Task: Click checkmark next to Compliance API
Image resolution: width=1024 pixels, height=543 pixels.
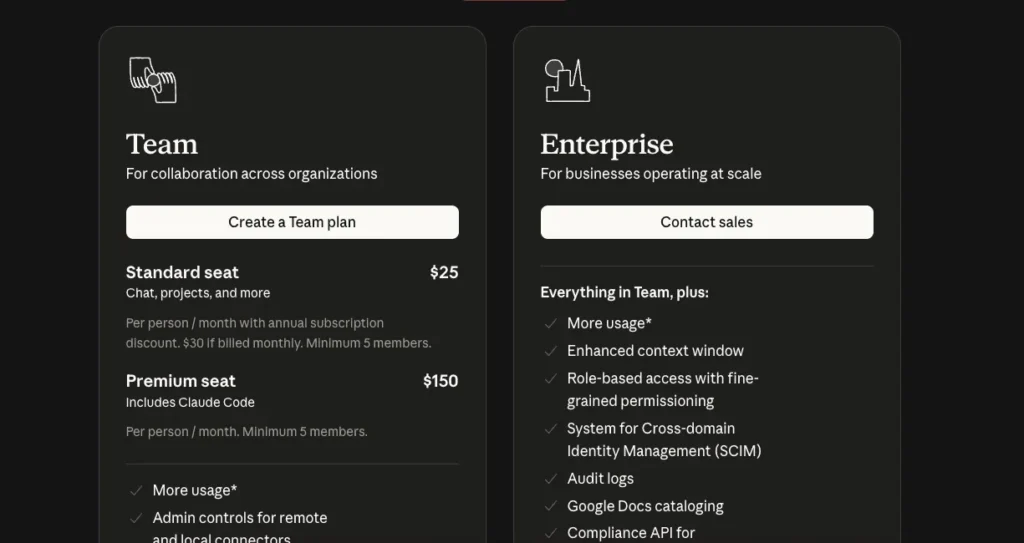Action: click(550, 533)
